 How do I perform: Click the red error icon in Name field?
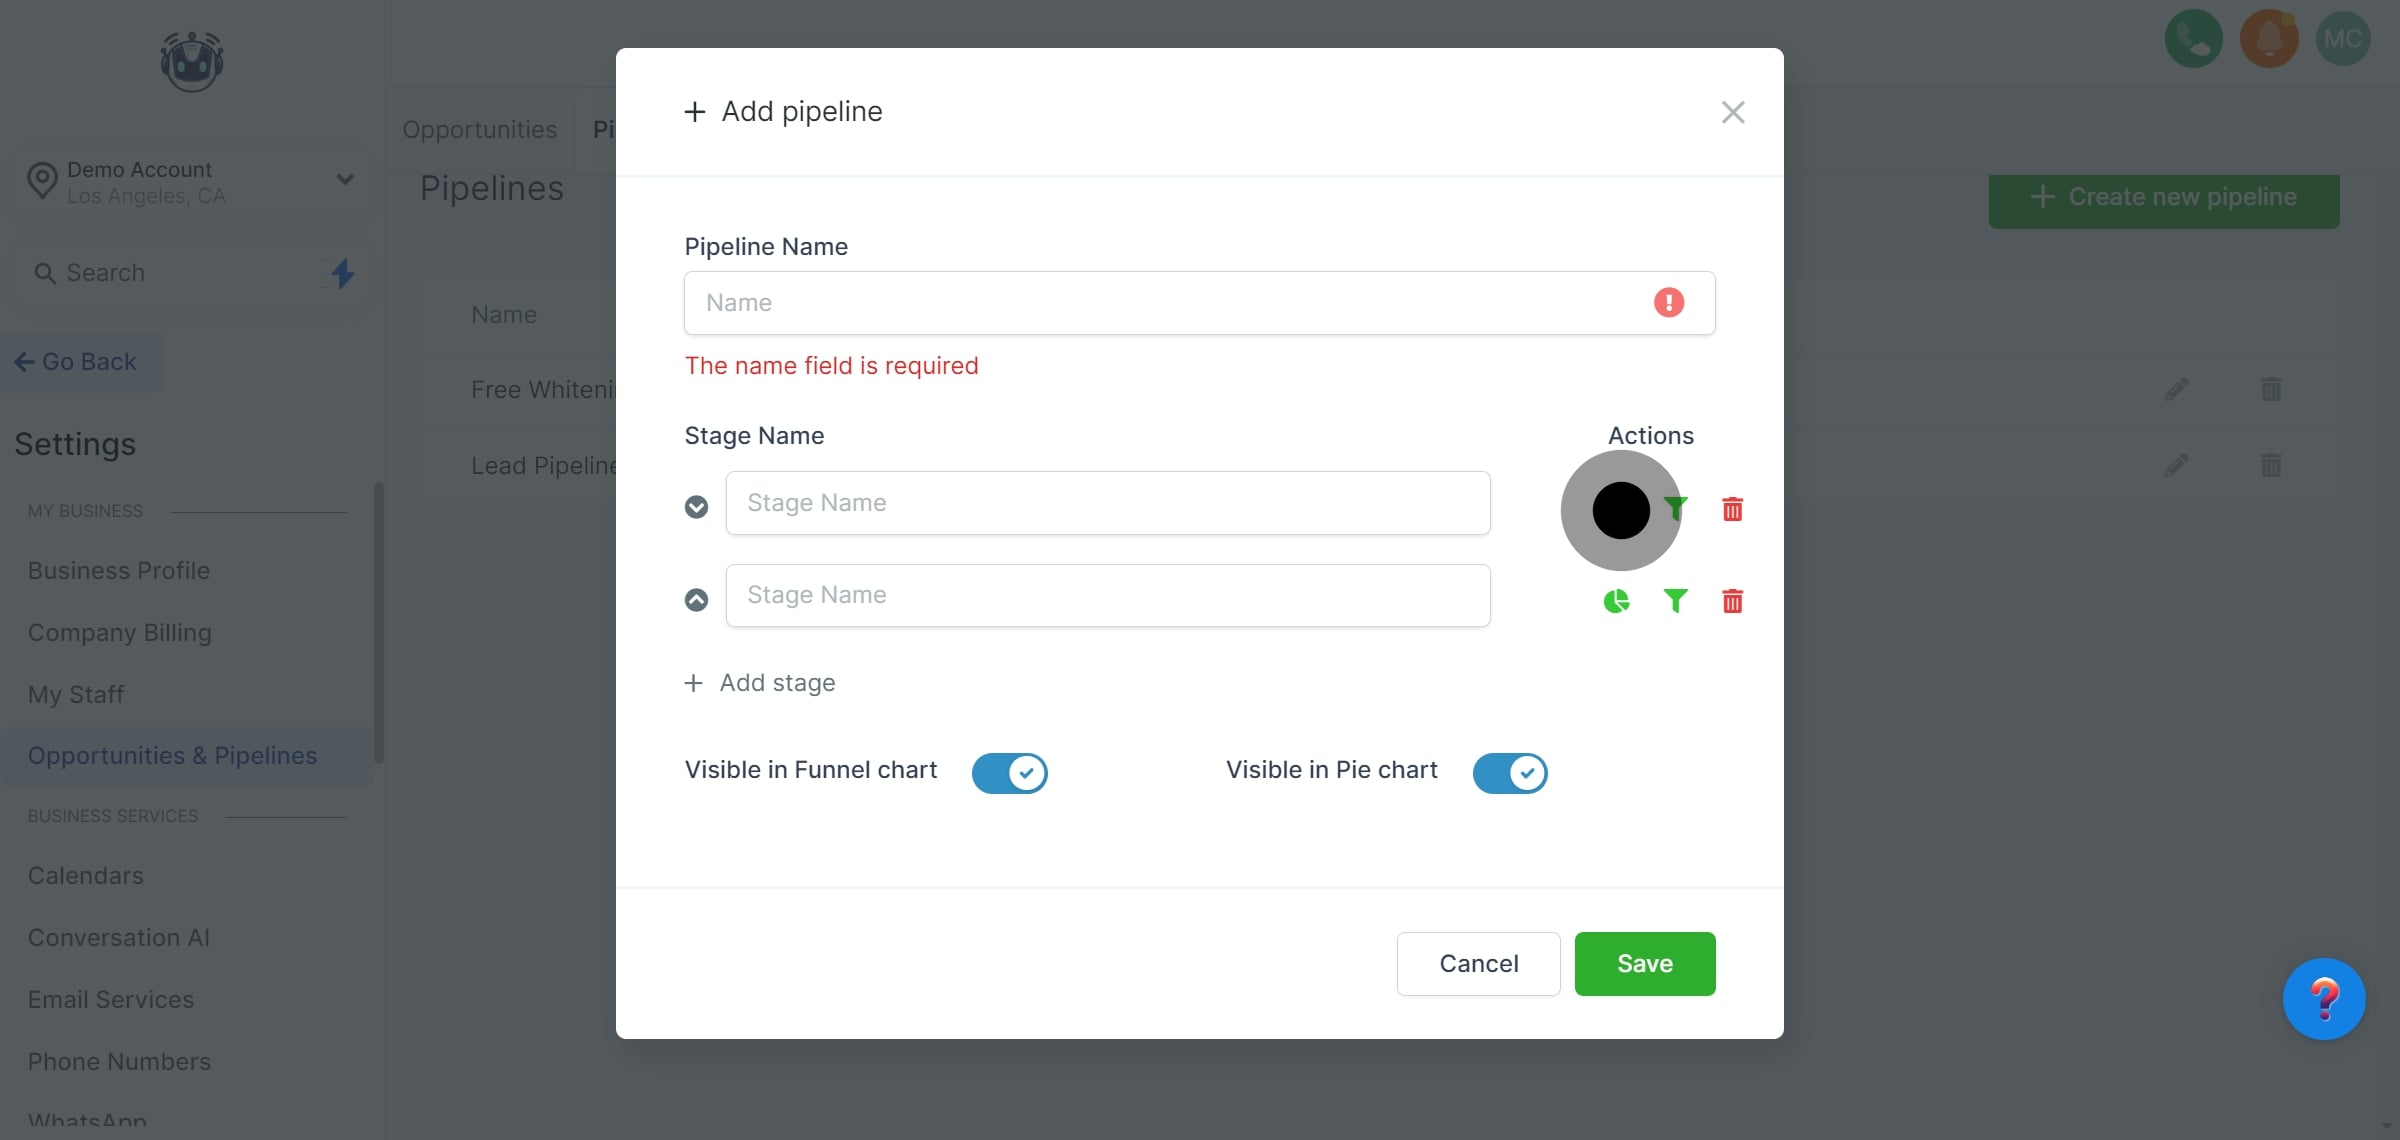1668,302
